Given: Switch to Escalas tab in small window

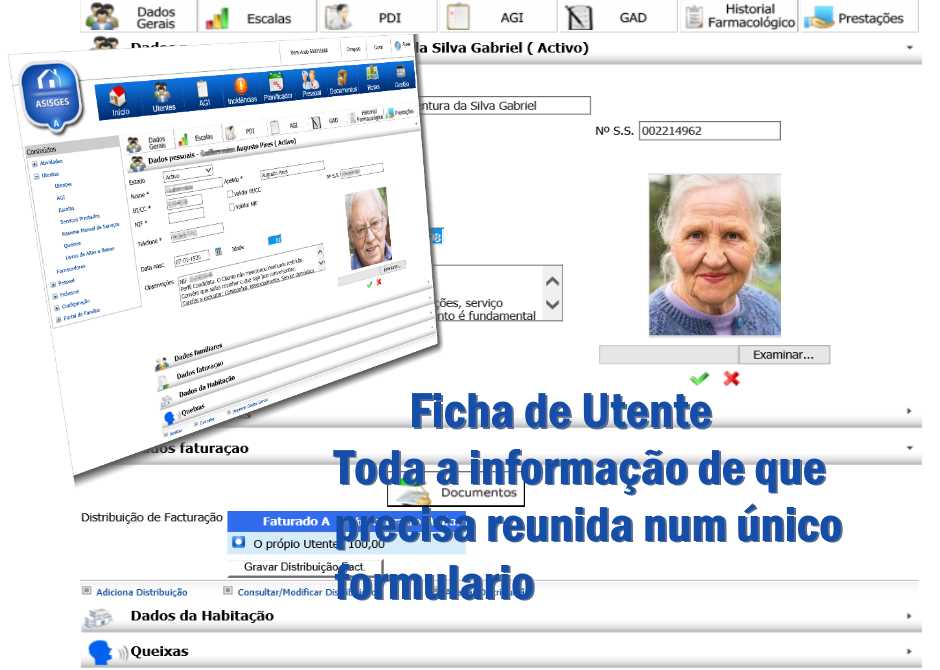Looking at the screenshot, I should (x=197, y=138).
